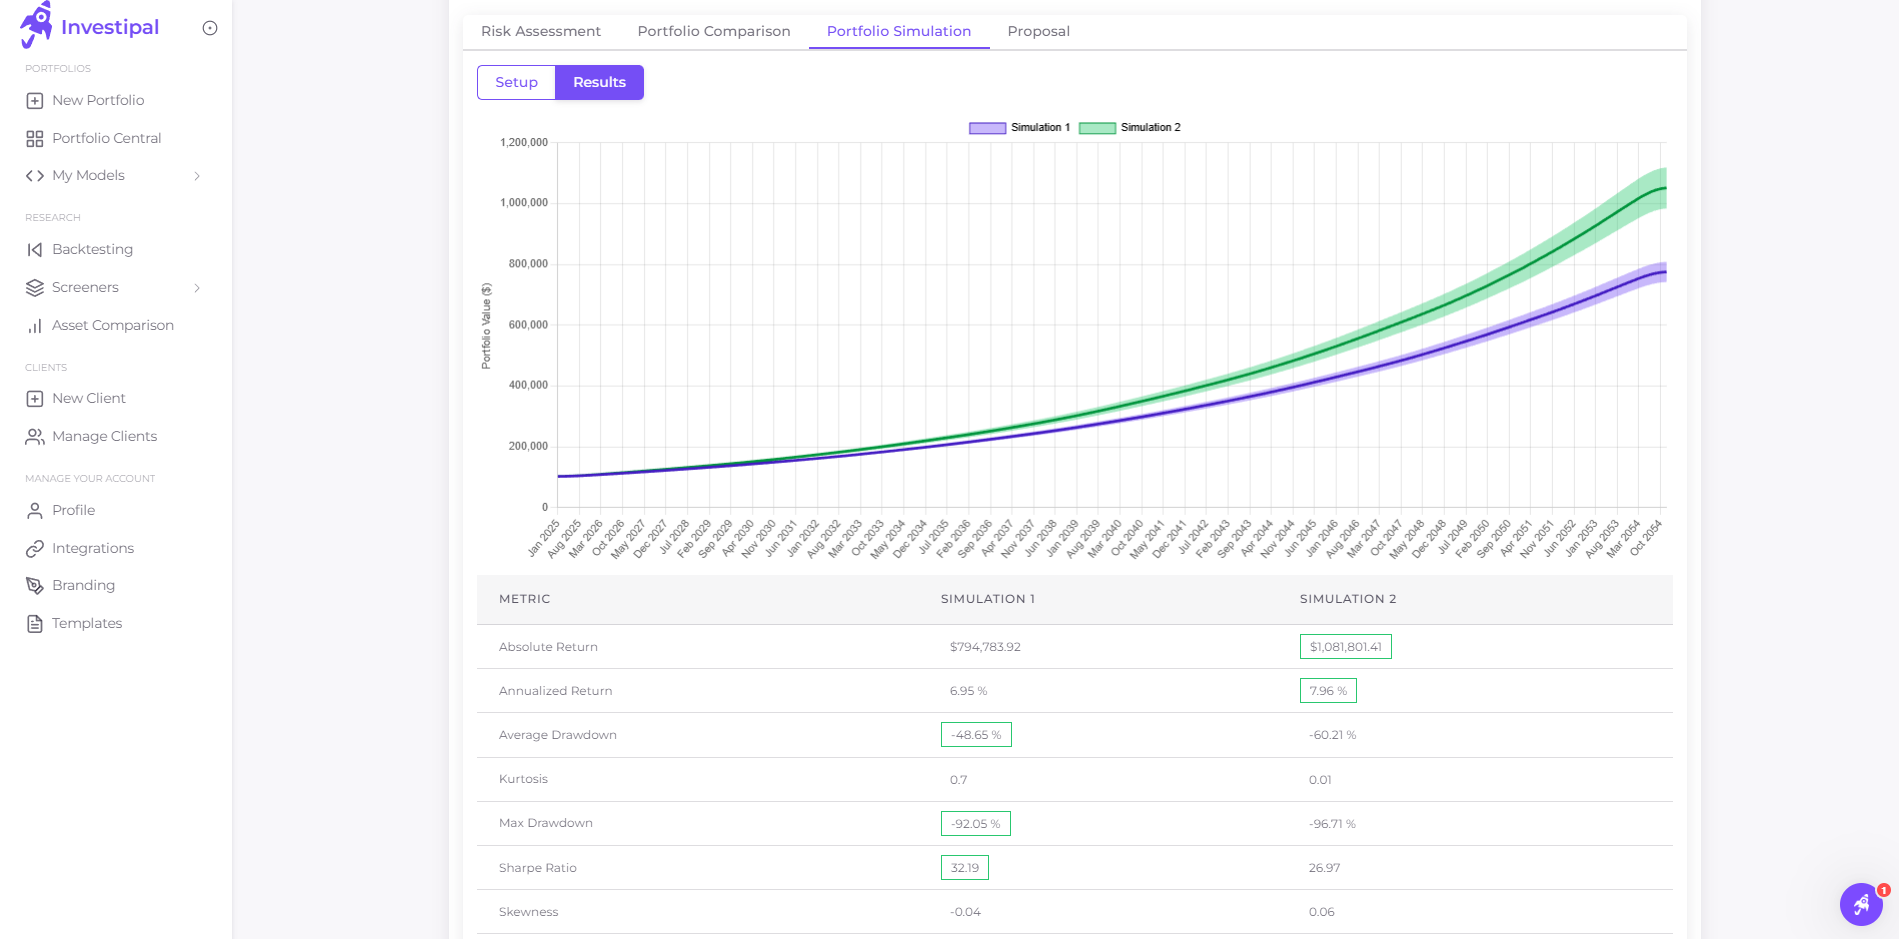Click the Branding icon
Screen dimensions: 1899x939
pyautogui.click(x=34, y=585)
